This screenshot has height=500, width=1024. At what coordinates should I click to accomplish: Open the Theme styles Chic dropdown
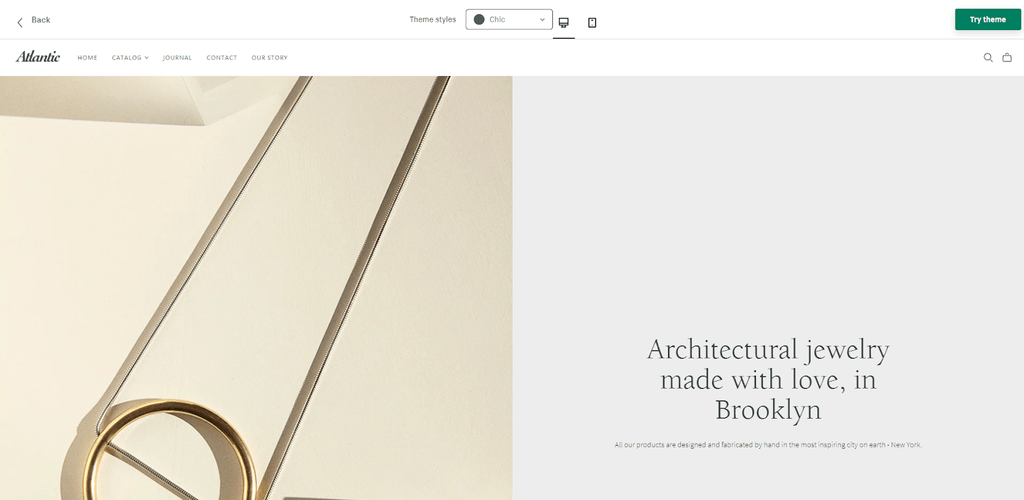(509, 20)
